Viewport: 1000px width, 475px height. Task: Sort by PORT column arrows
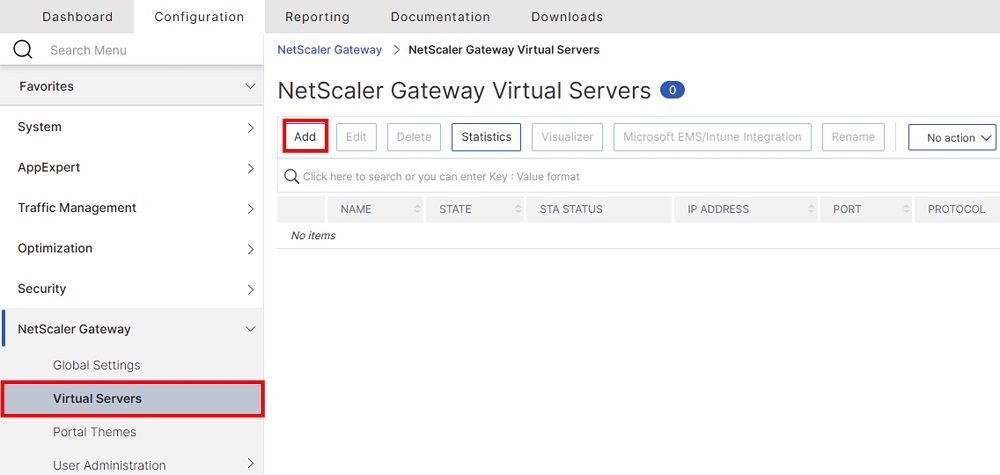click(x=906, y=209)
